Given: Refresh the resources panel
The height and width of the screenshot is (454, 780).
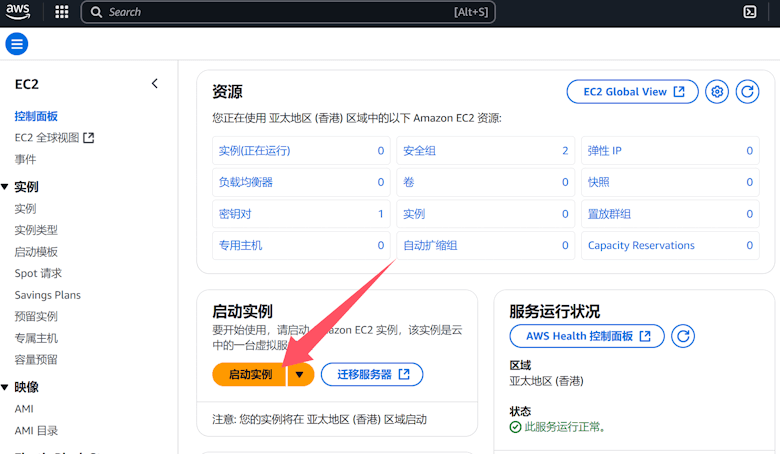Looking at the screenshot, I should (x=747, y=91).
